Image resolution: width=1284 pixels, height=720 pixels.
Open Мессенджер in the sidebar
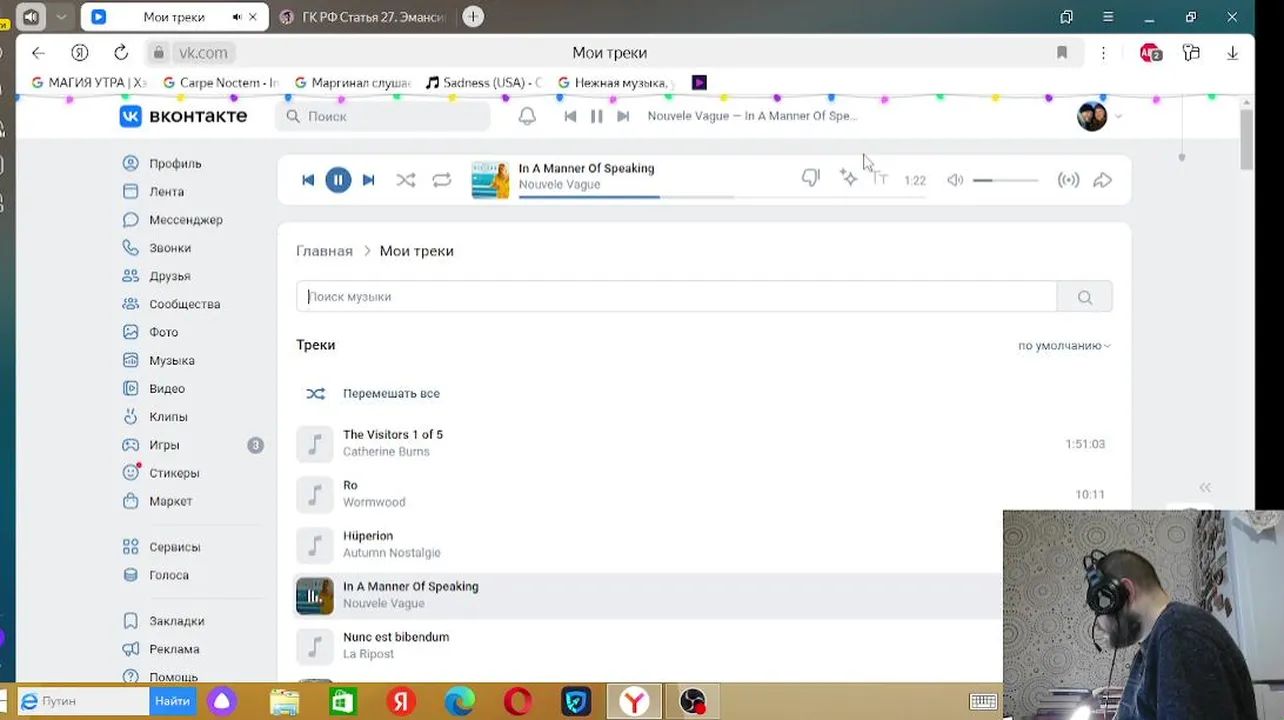(186, 219)
